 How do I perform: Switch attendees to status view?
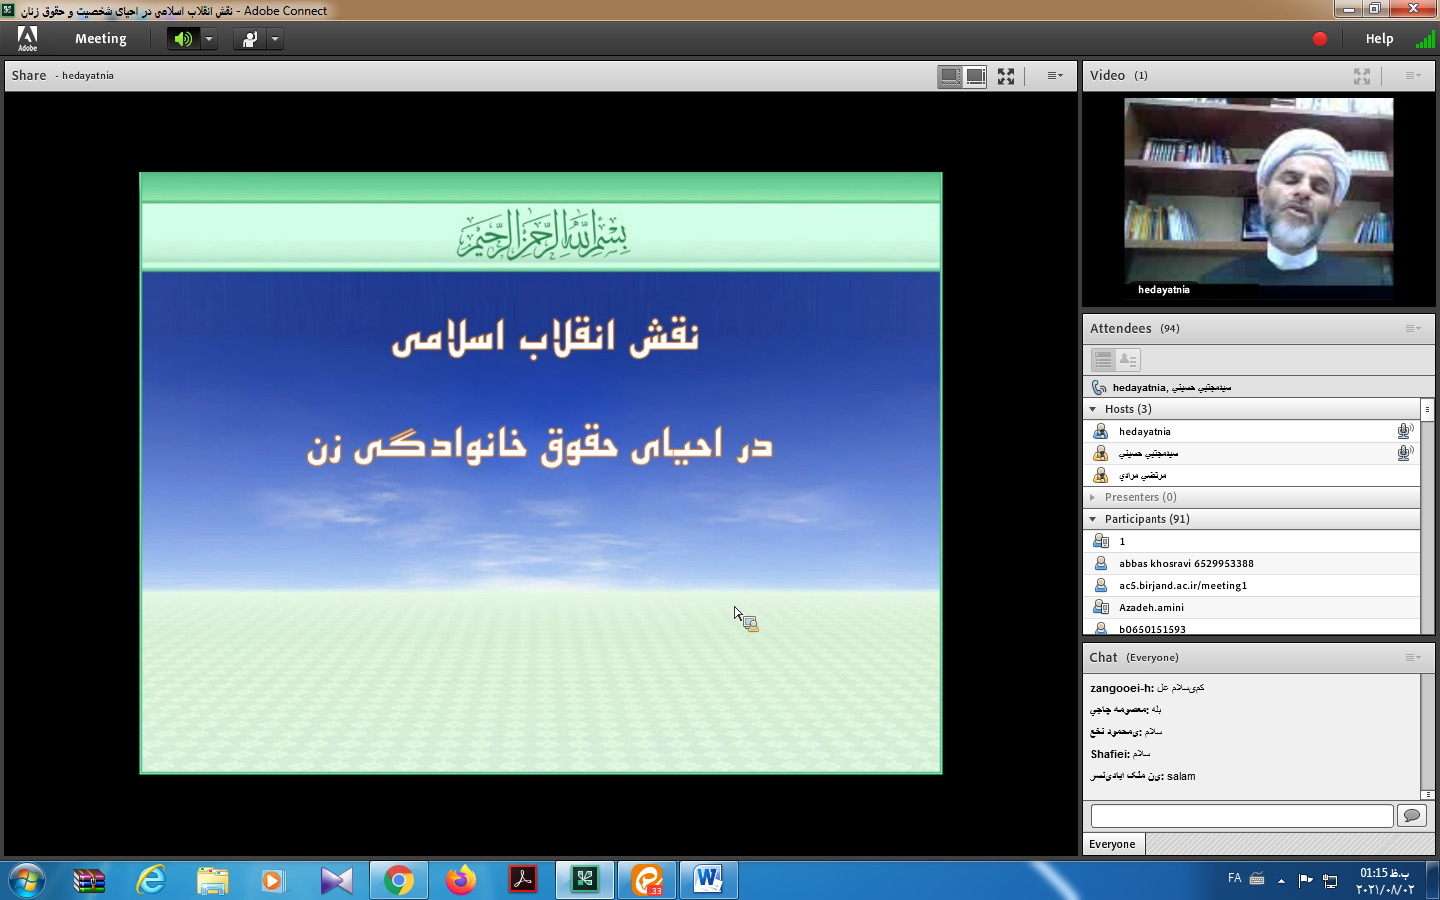(1128, 359)
